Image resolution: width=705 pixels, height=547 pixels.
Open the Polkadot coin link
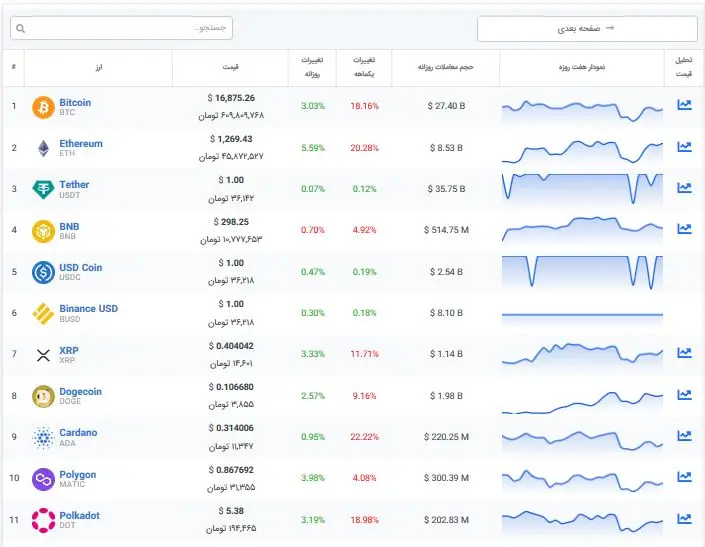click(80, 516)
